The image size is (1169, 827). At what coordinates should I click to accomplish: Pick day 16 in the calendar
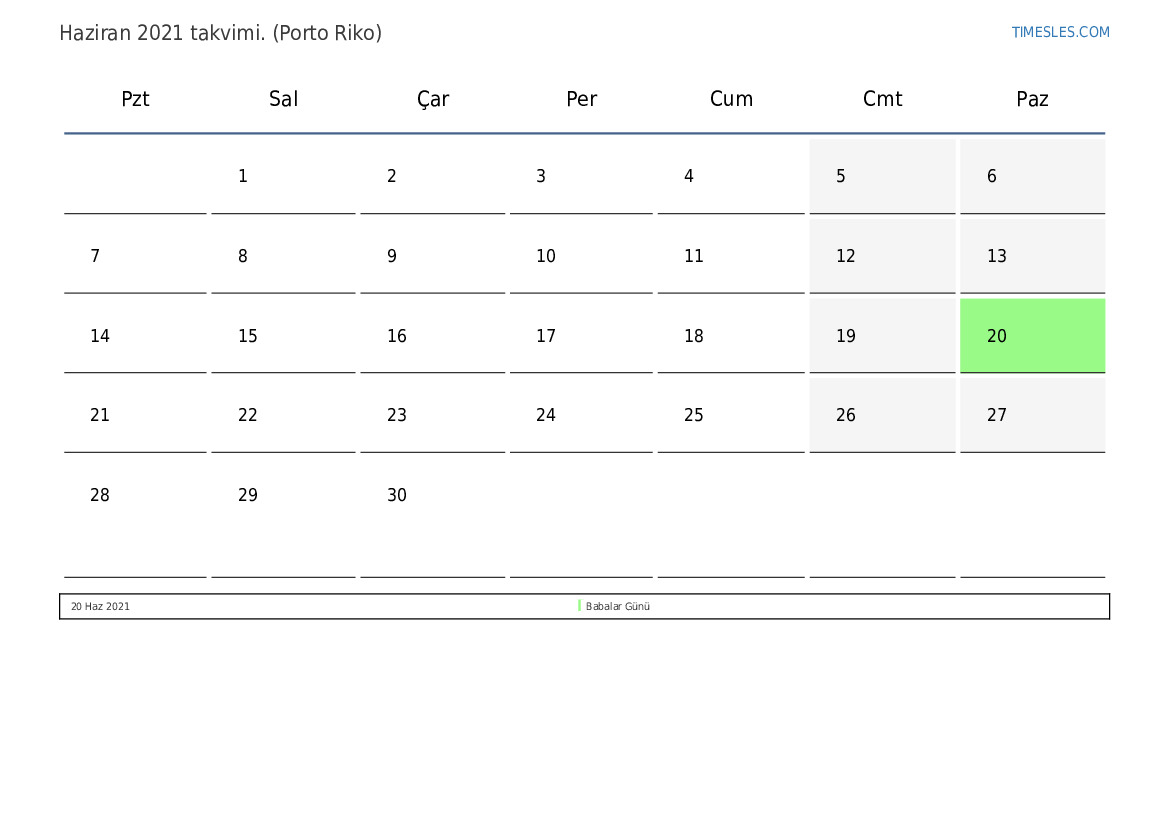pos(432,336)
